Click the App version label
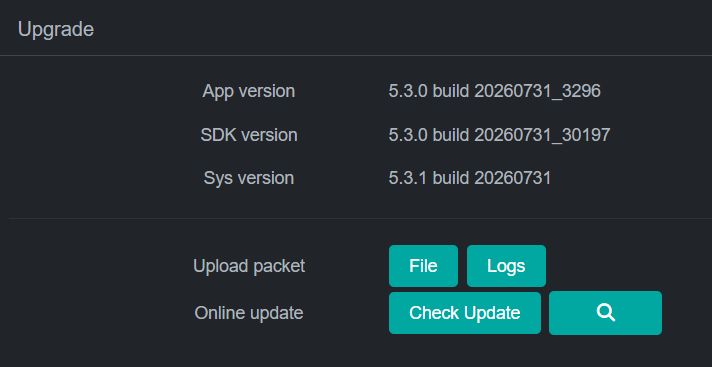The height and width of the screenshot is (367, 712). (249, 91)
